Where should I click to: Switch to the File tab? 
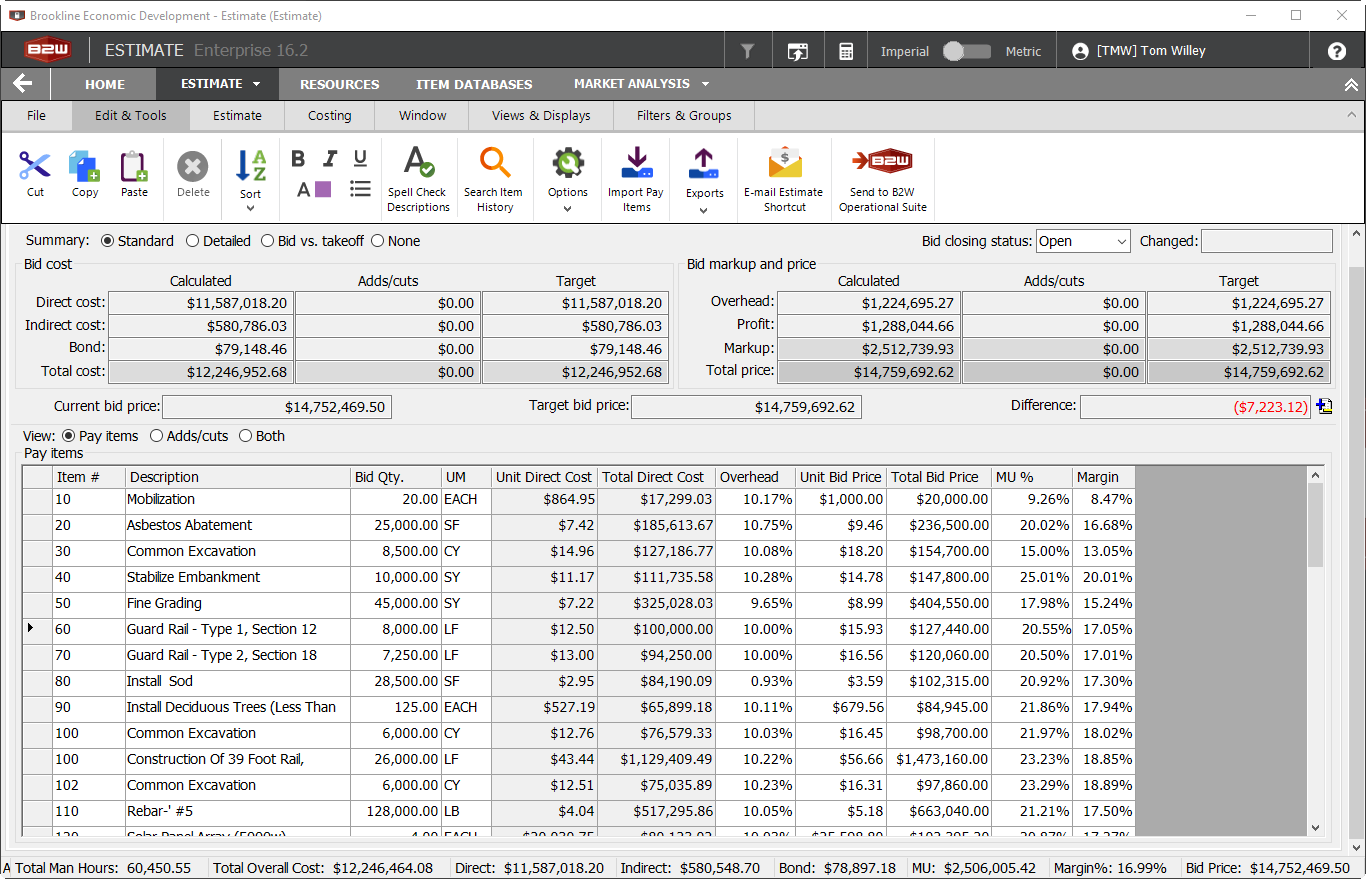(36, 115)
